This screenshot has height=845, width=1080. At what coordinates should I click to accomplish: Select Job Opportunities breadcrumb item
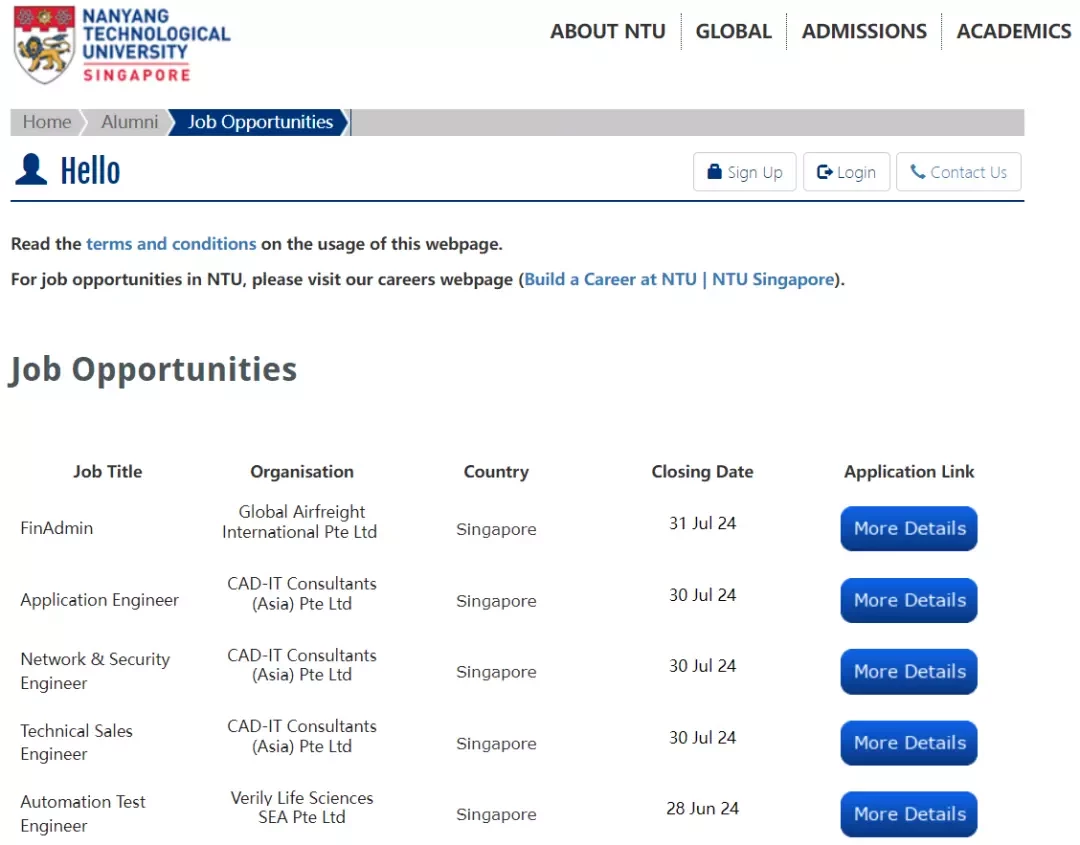[260, 122]
